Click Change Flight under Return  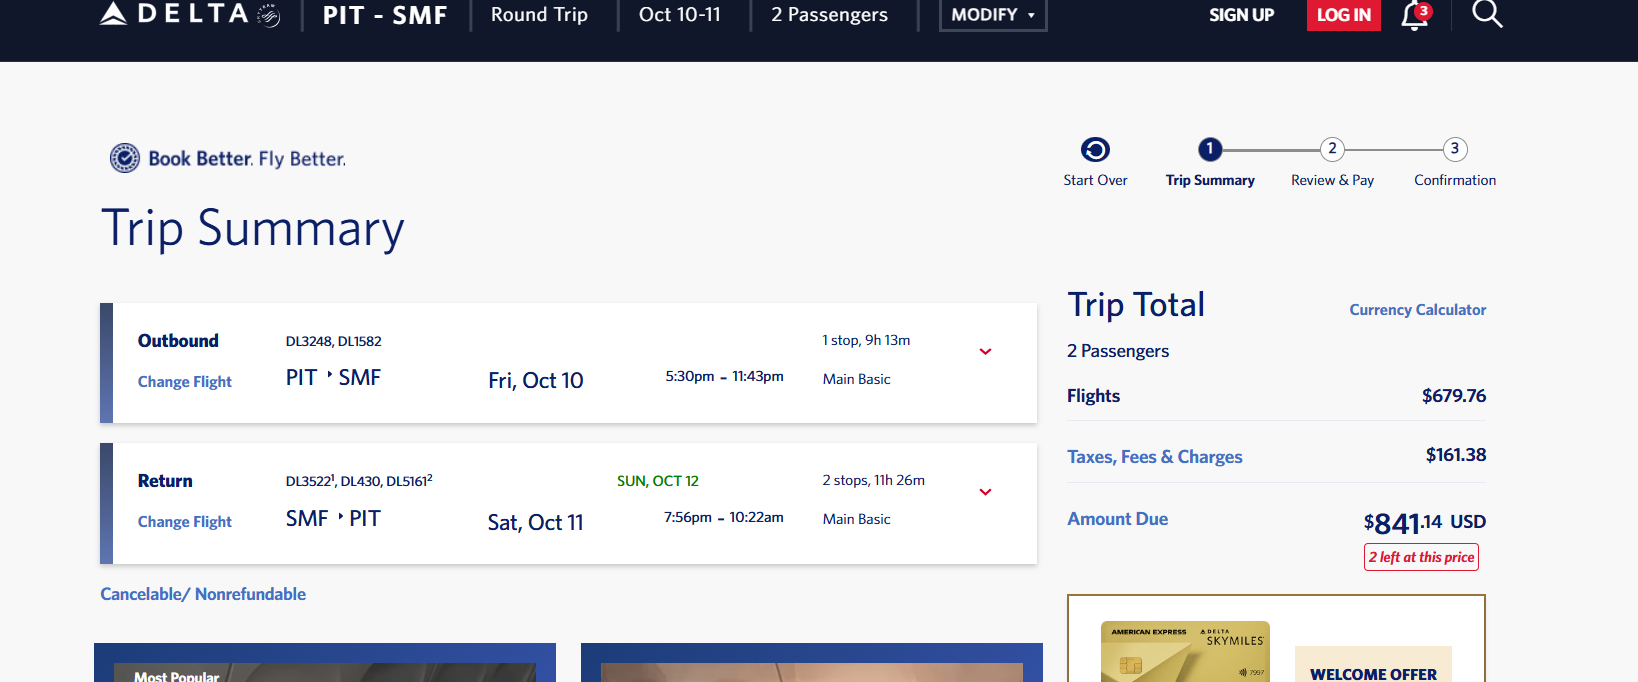[185, 522]
